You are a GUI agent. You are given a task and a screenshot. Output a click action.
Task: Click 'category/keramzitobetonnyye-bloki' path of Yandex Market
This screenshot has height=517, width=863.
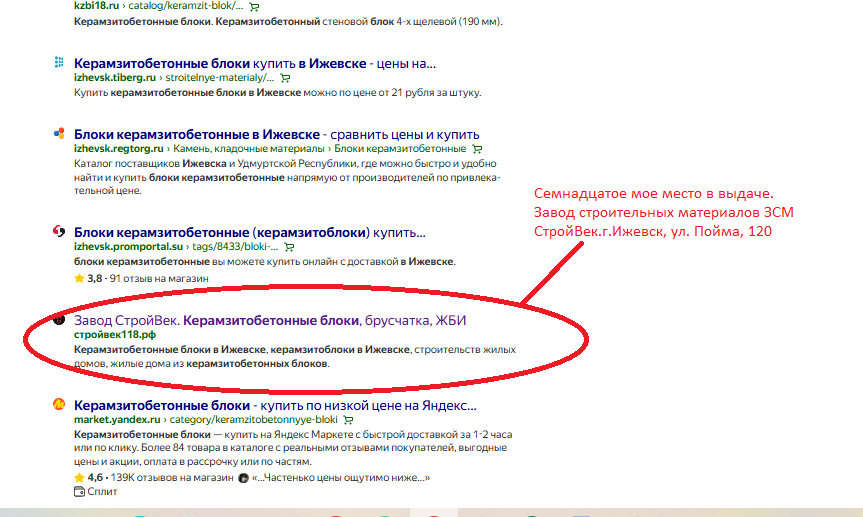(x=254, y=420)
